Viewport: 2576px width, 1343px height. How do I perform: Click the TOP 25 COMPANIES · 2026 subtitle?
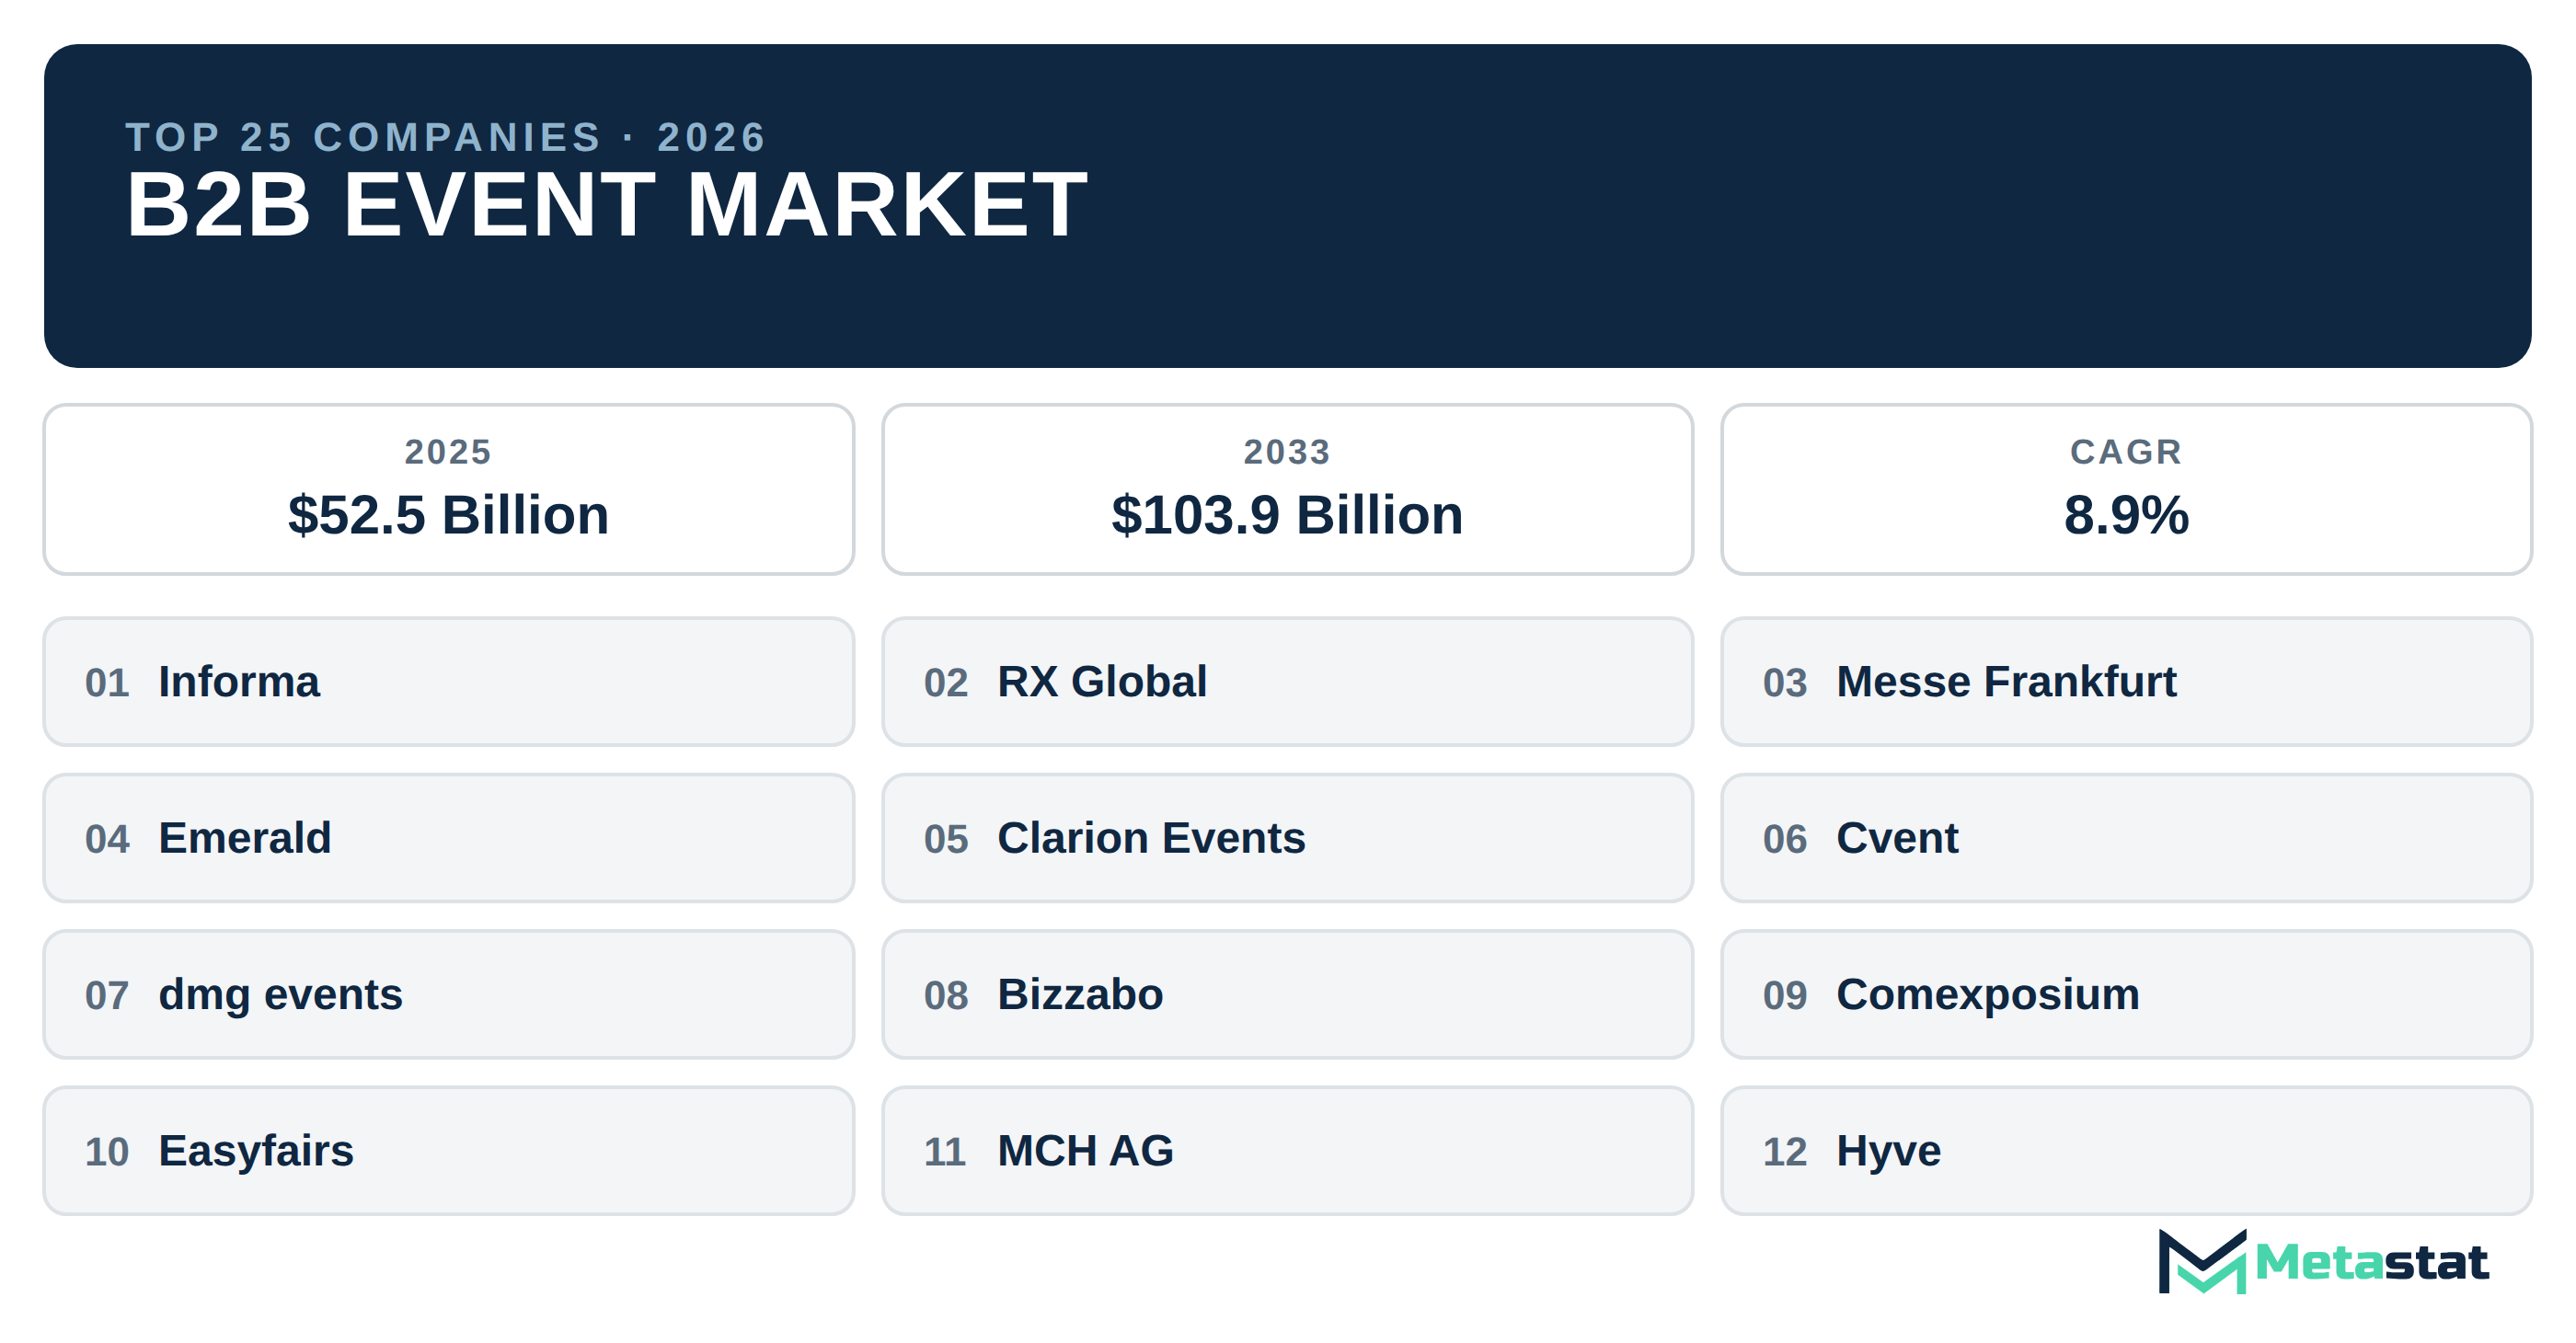coord(446,137)
